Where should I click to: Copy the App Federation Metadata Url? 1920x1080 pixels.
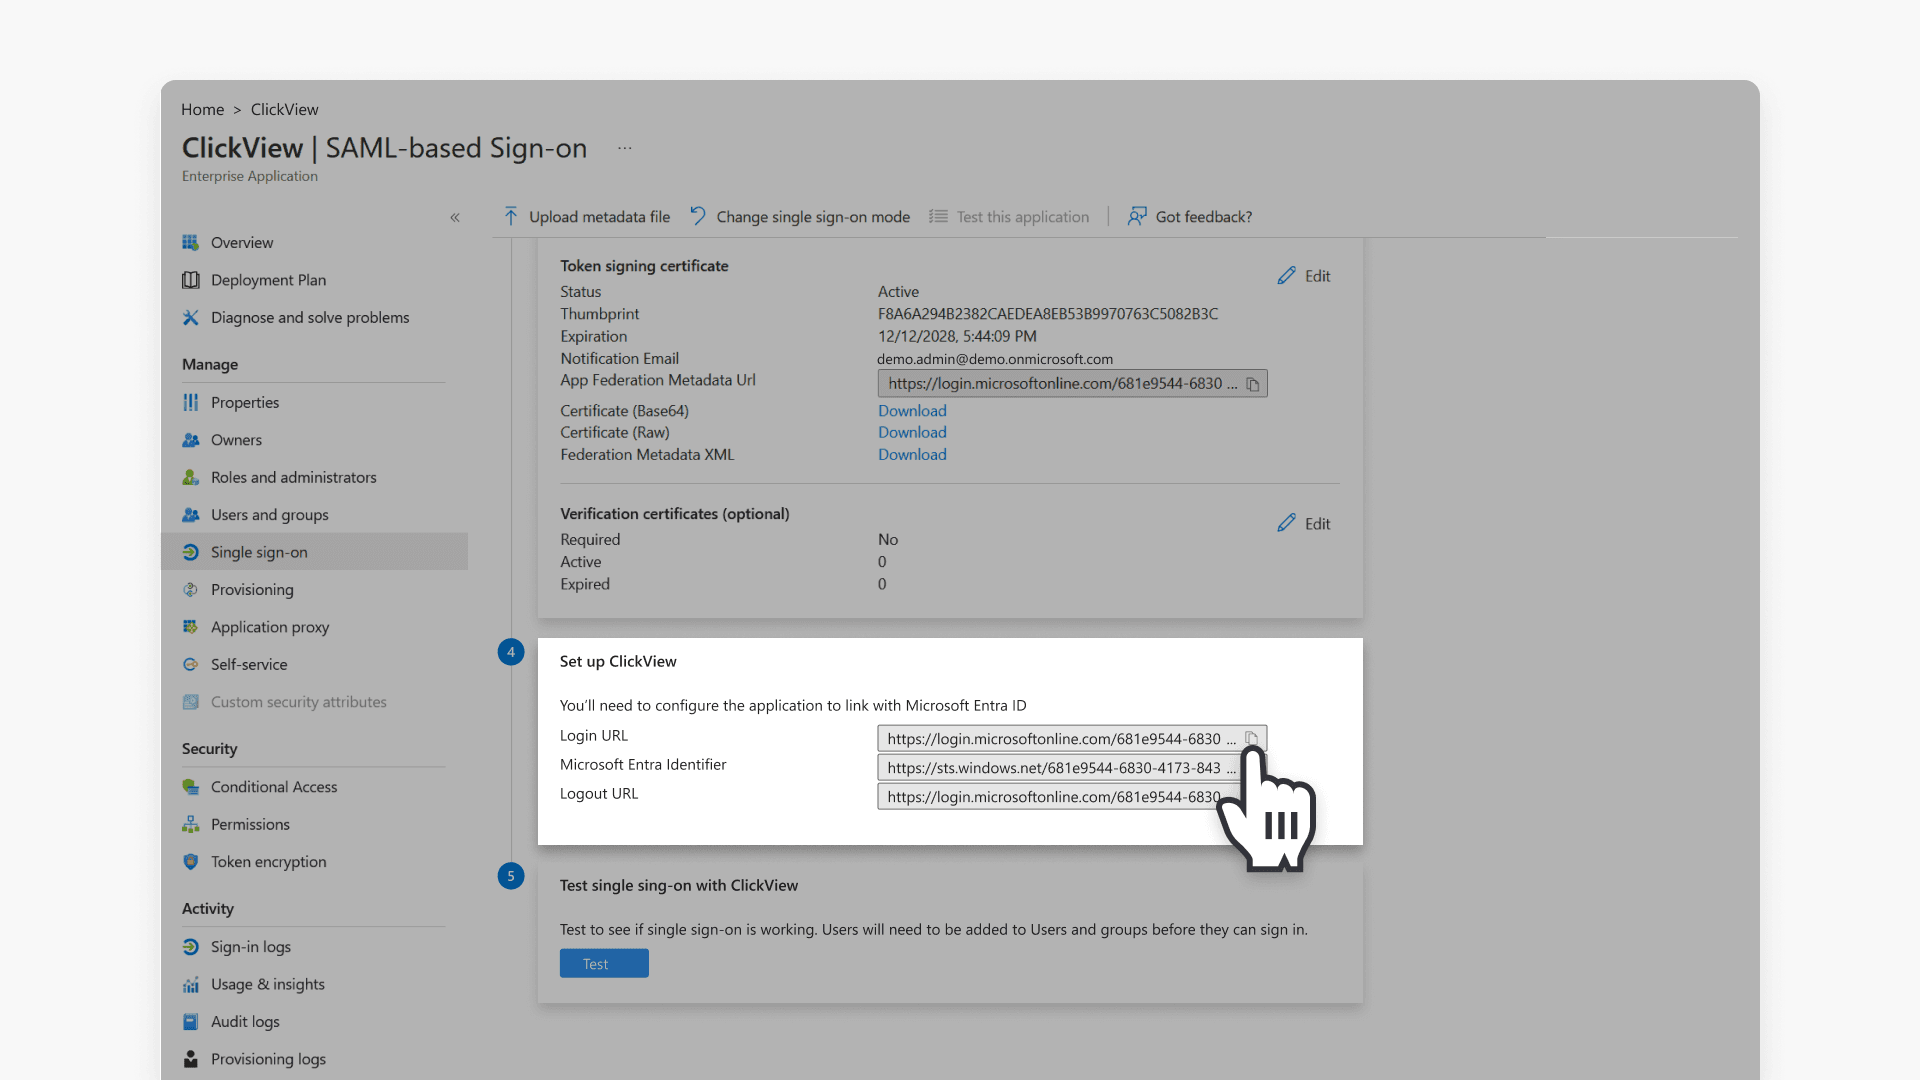click(x=1253, y=384)
